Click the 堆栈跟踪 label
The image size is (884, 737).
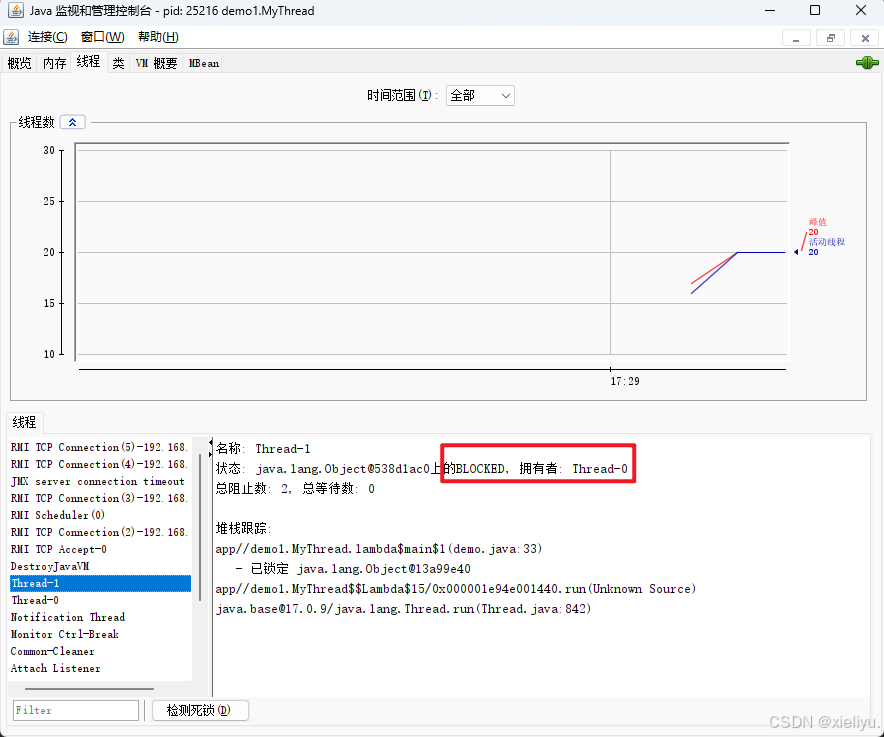point(243,528)
